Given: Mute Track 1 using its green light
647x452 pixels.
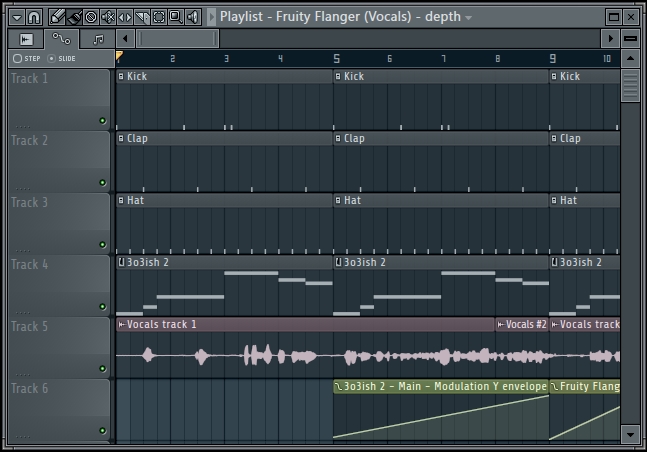Looking at the screenshot, I should coord(103,121).
